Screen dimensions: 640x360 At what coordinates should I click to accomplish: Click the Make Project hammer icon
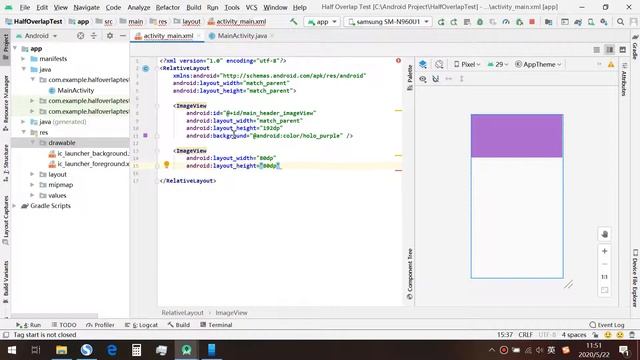(x=293, y=21)
